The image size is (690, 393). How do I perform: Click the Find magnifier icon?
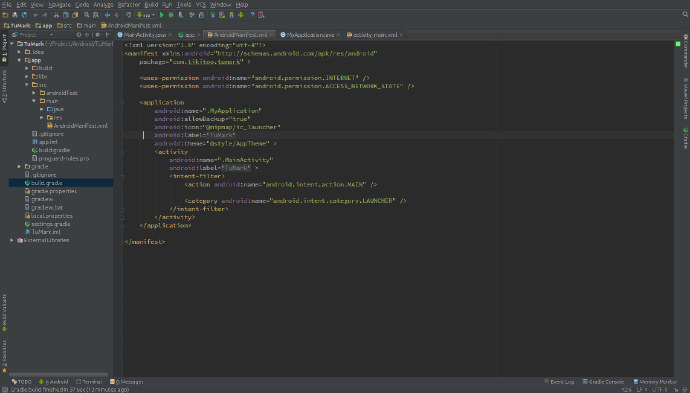(x=87, y=15)
